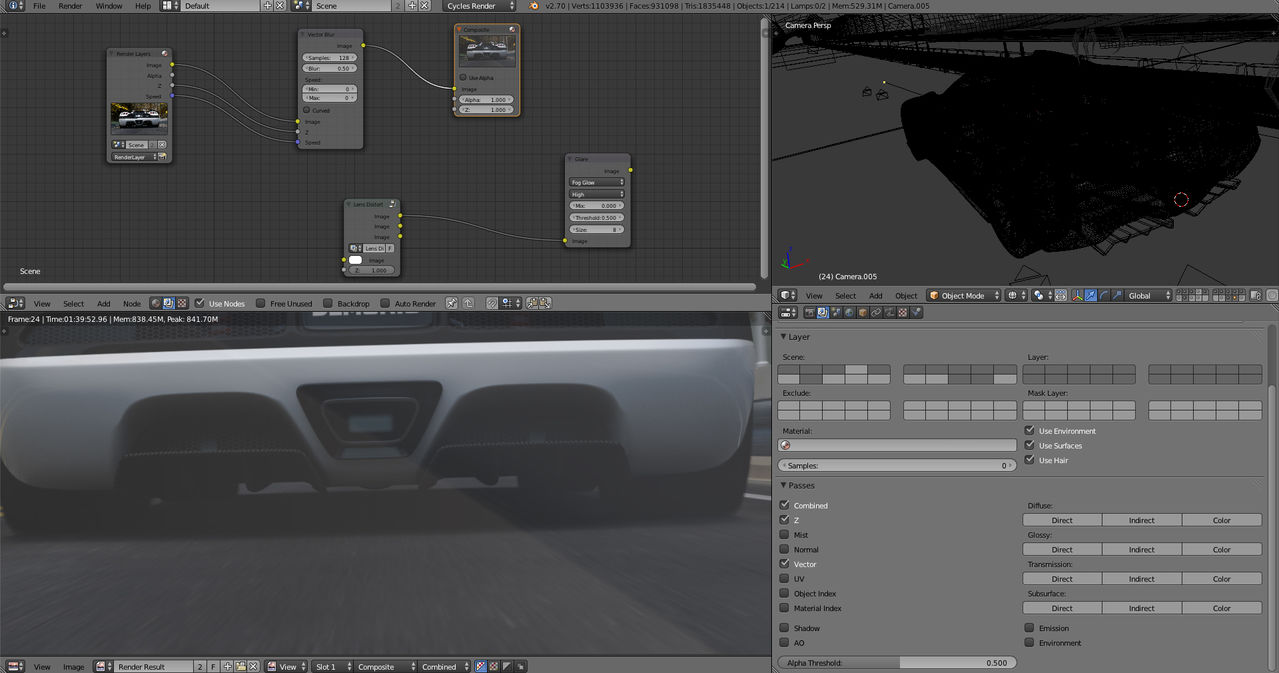This screenshot has height=673, width=1279.
Task: Click the Samples field in Layer panel
Action: coord(897,466)
